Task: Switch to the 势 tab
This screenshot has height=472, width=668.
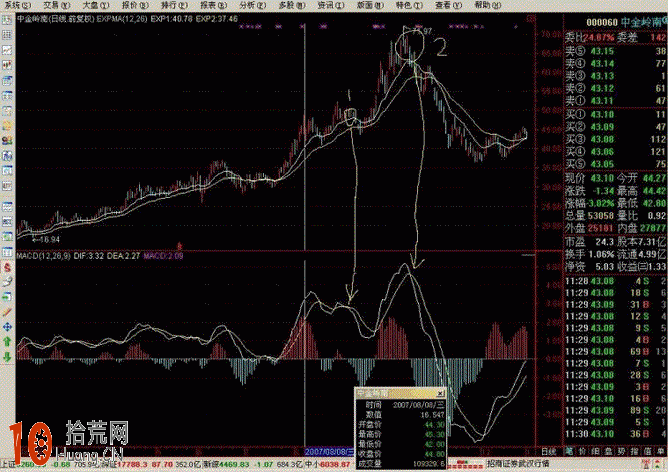Action: click(x=622, y=451)
